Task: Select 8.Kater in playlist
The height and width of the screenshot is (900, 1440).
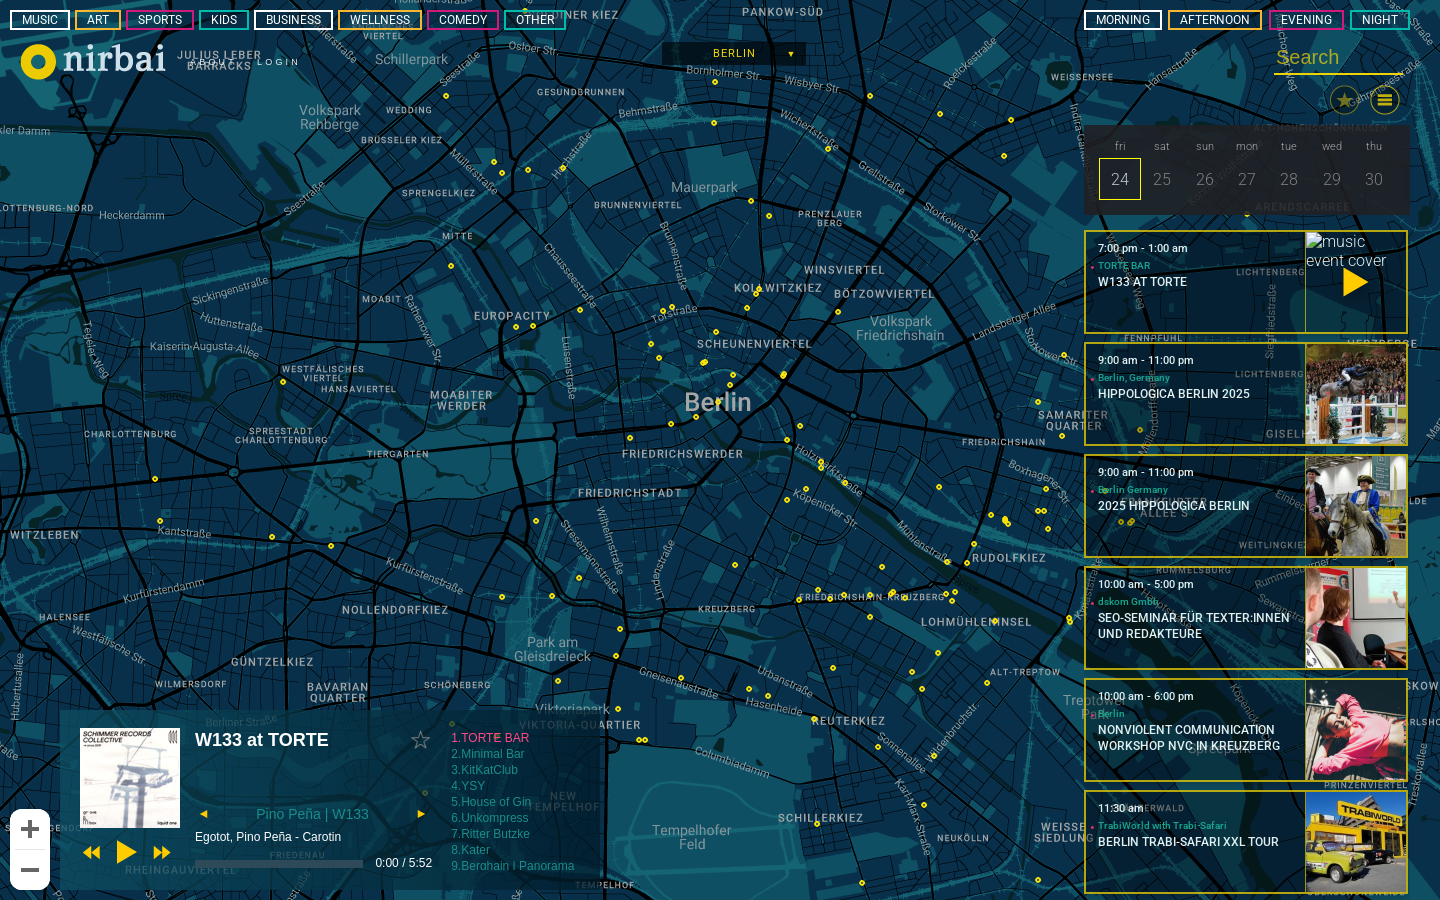Action: (x=470, y=850)
